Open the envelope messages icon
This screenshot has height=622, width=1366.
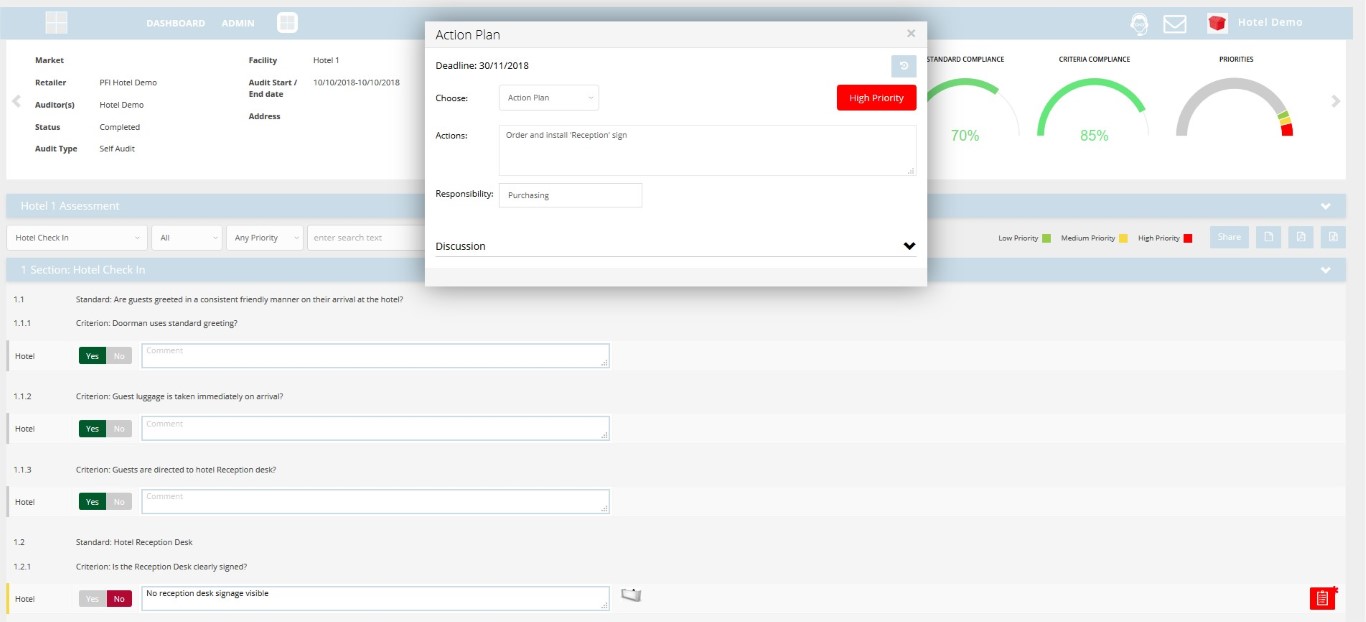[x=1175, y=23]
